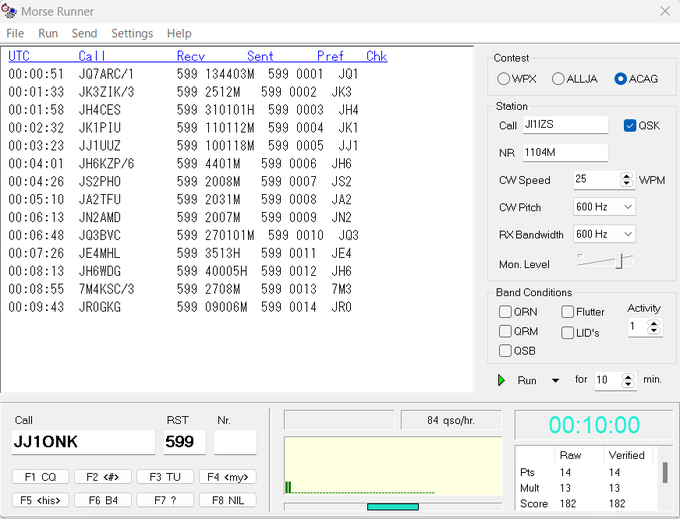
Task: Decrease Activity level with down arrow
Action: point(654,330)
